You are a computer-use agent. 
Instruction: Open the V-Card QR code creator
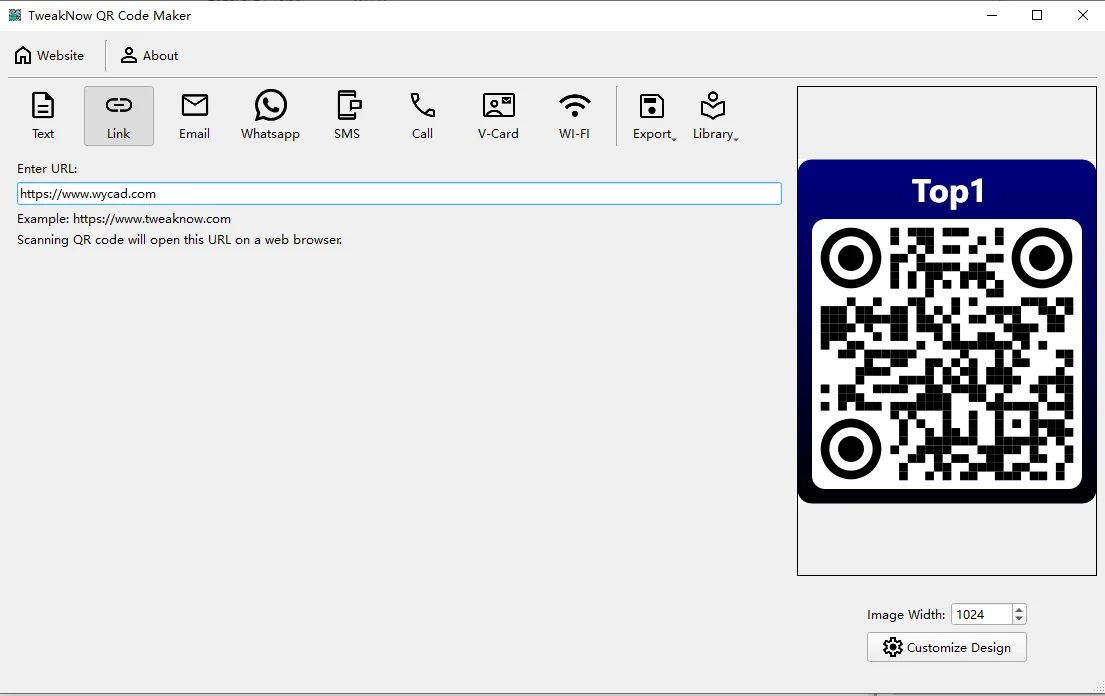click(x=497, y=114)
